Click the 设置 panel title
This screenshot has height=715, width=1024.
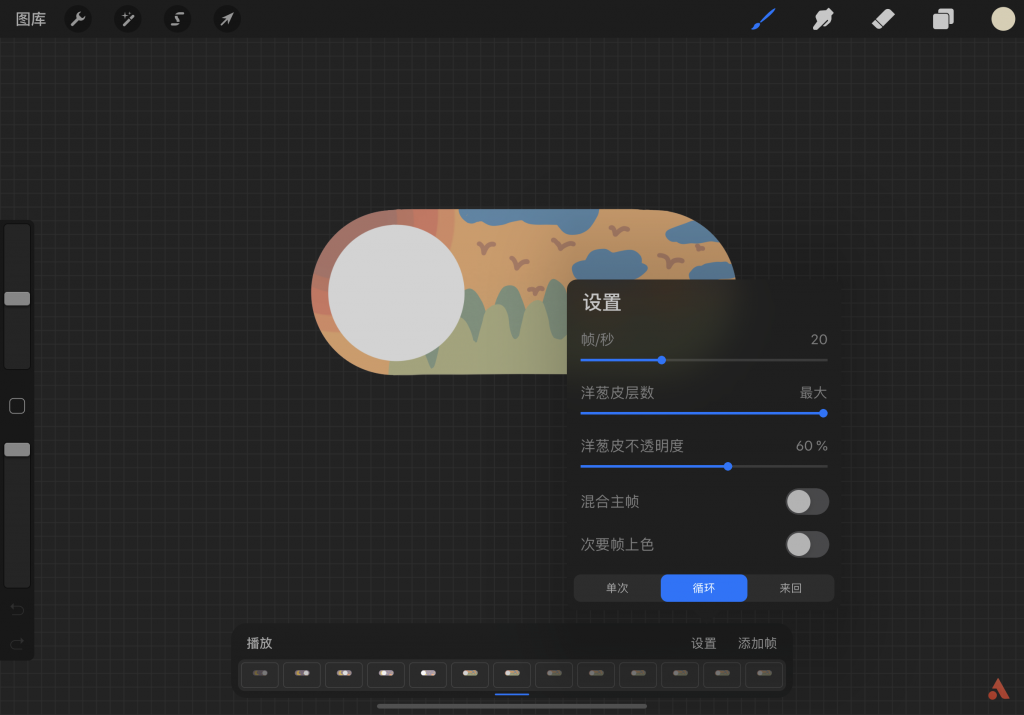click(601, 302)
